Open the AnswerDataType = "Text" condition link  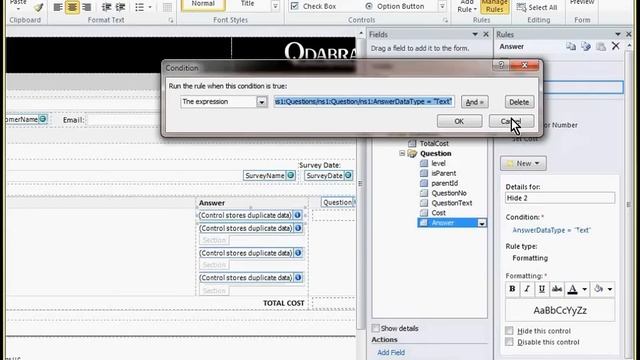pyautogui.click(x=551, y=230)
